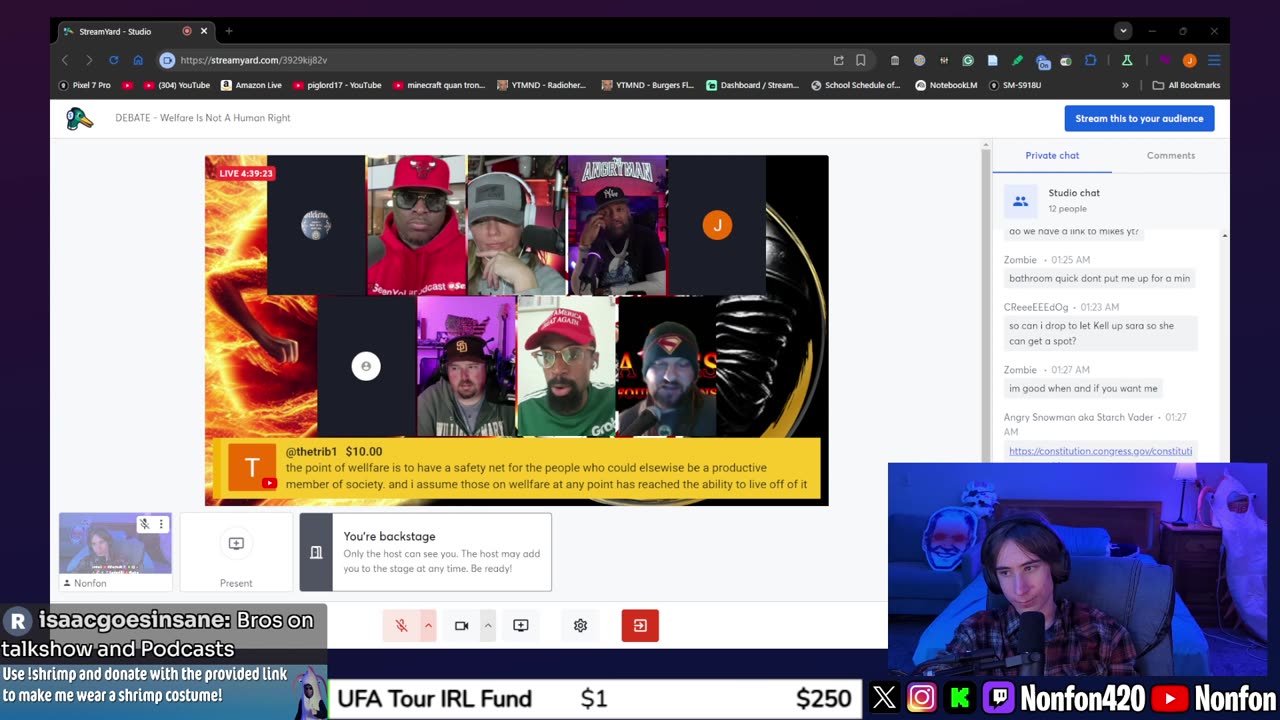Open camera options arrow
Viewport: 1280px width, 720px height.
pos(488,626)
